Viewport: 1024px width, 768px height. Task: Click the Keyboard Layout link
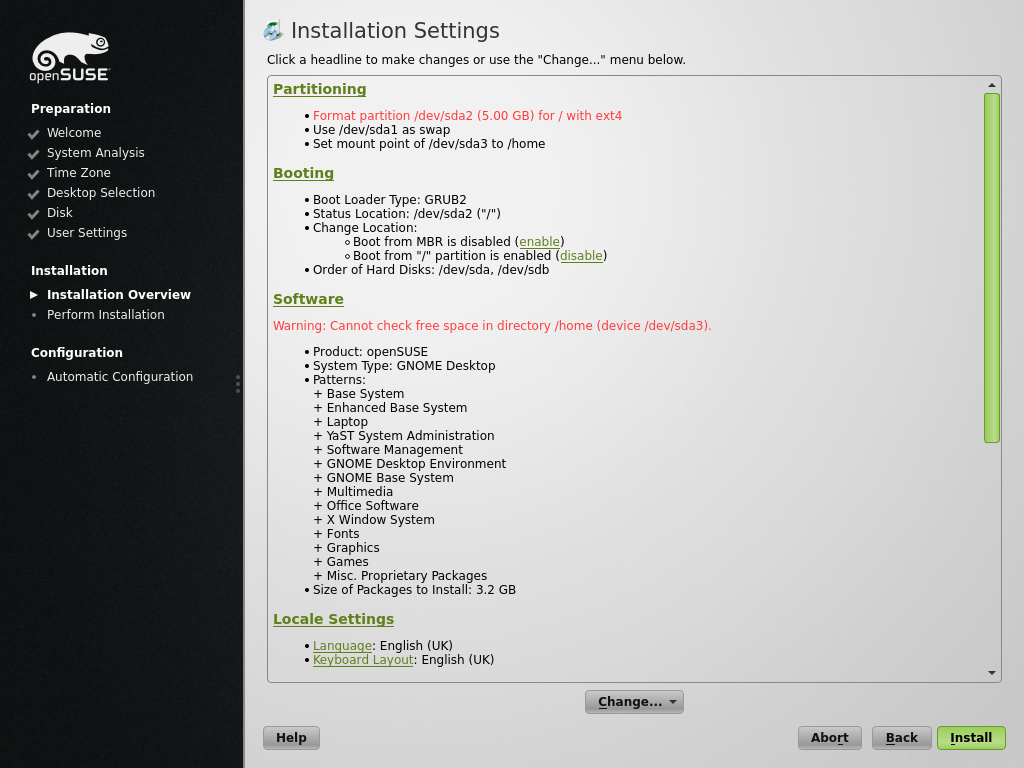click(x=363, y=660)
